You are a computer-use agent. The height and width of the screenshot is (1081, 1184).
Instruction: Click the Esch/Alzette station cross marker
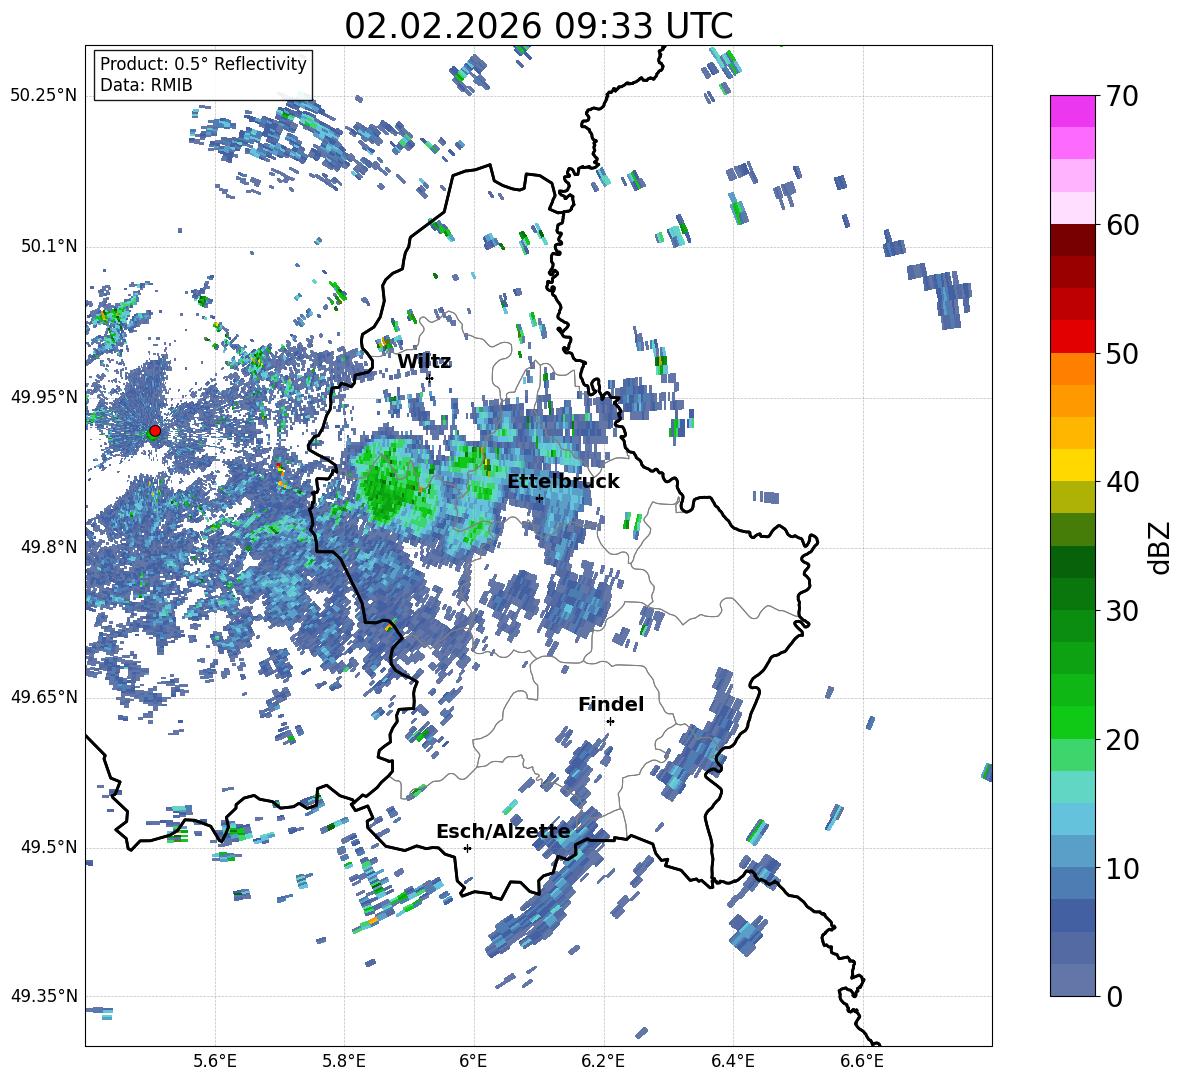pyautogui.click(x=467, y=848)
